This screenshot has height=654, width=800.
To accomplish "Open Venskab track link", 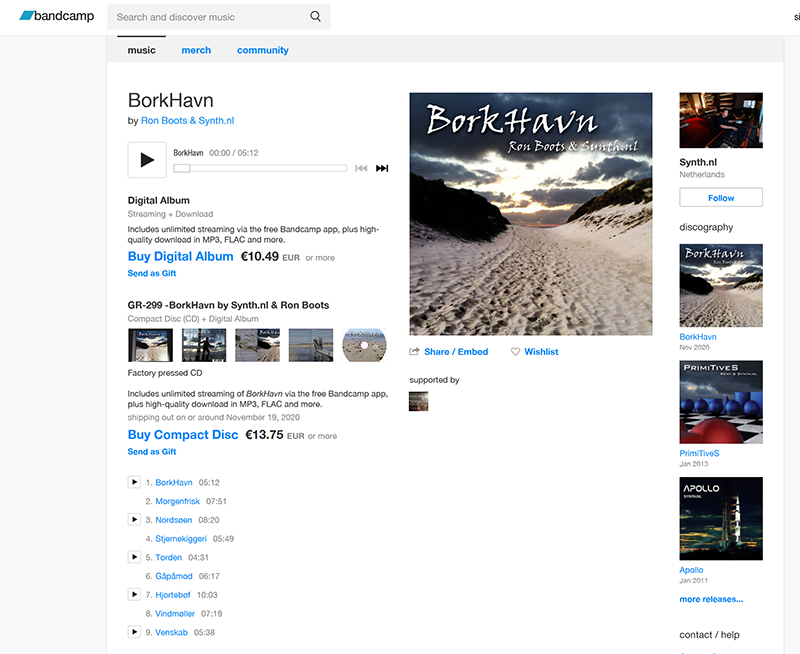I will coord(171,633).
